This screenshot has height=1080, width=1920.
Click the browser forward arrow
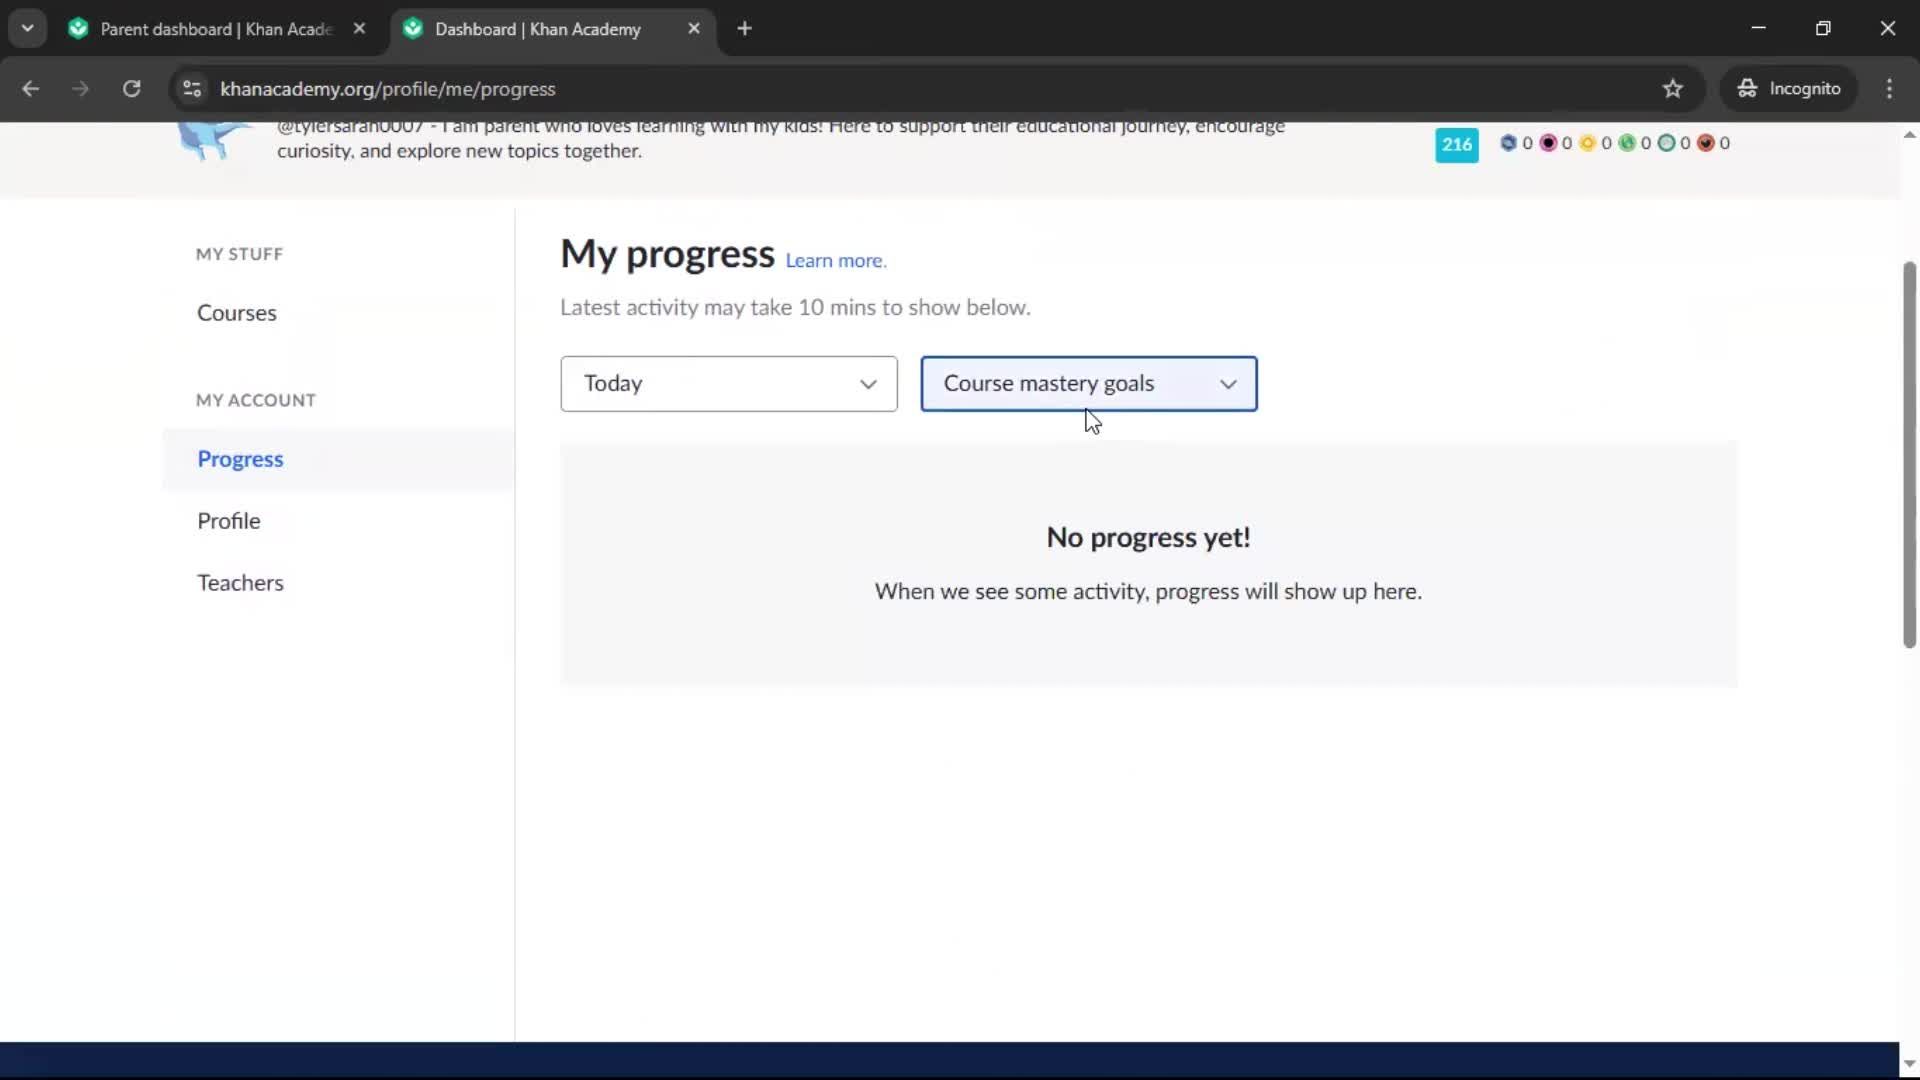[80, 89]
